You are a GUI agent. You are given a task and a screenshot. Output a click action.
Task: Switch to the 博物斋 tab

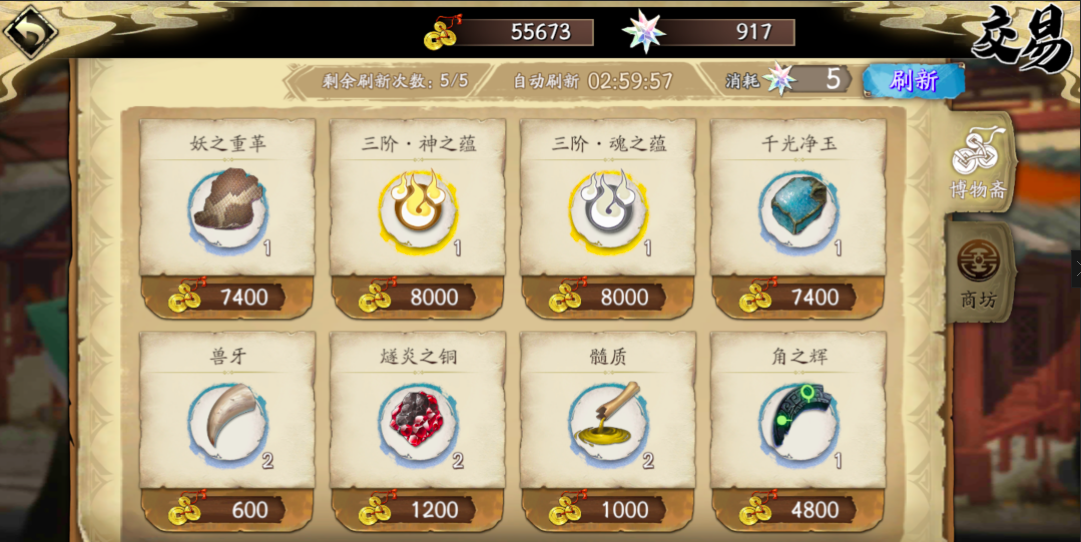979,163
